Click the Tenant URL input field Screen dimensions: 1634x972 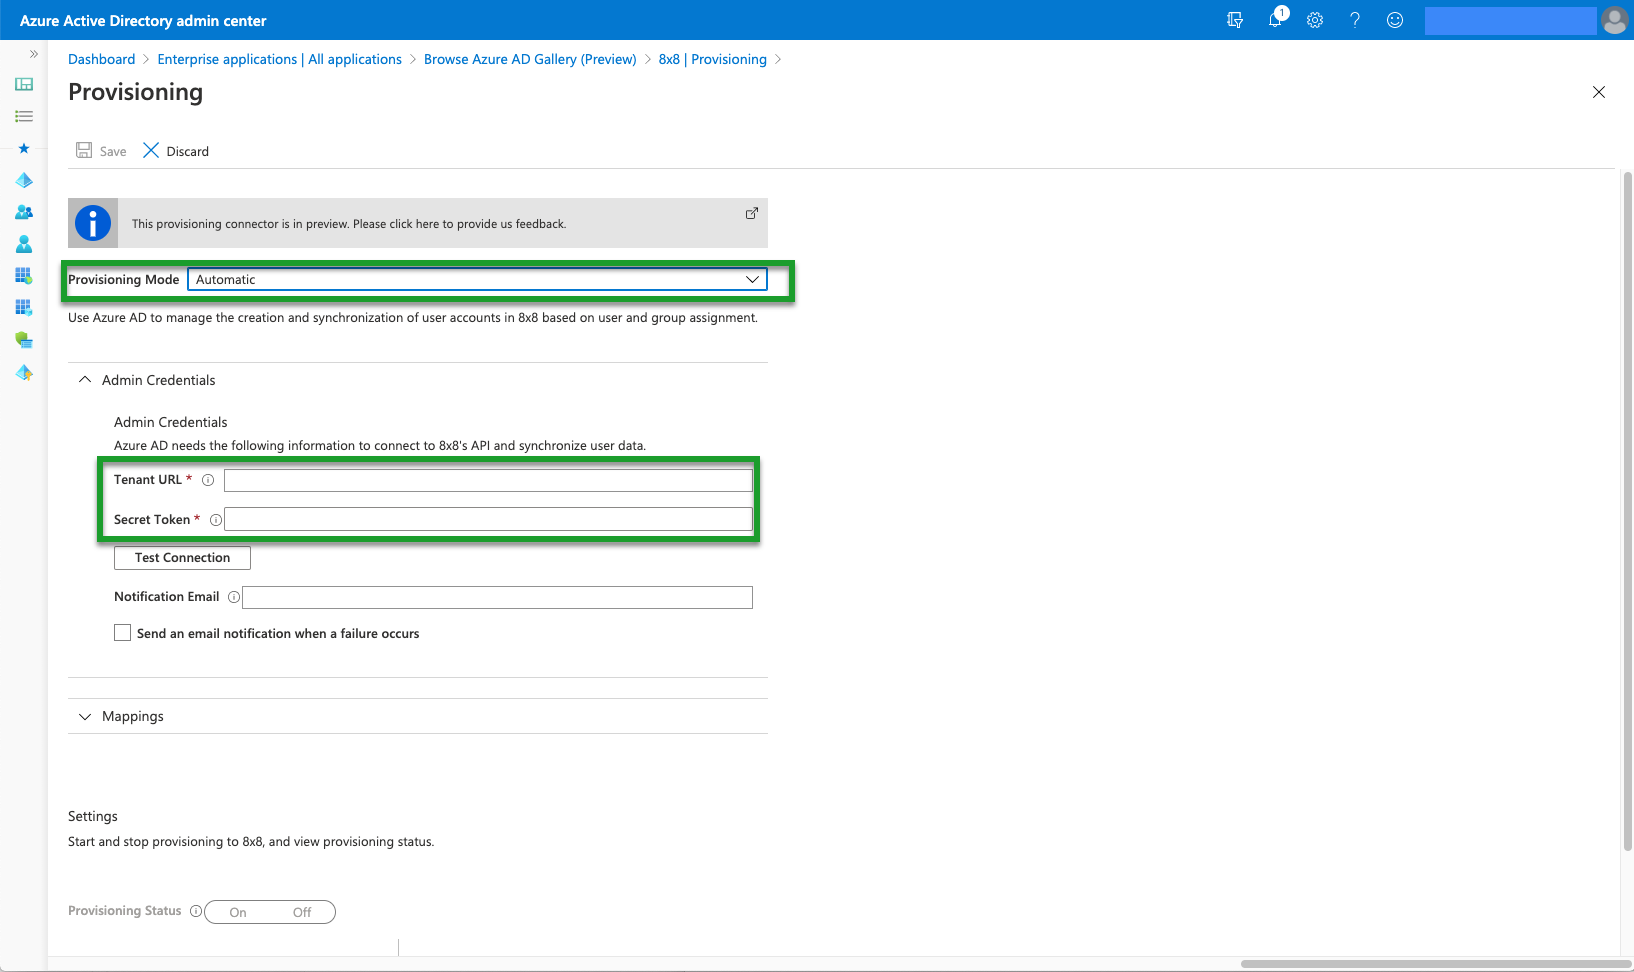click(x=488, y=480)
